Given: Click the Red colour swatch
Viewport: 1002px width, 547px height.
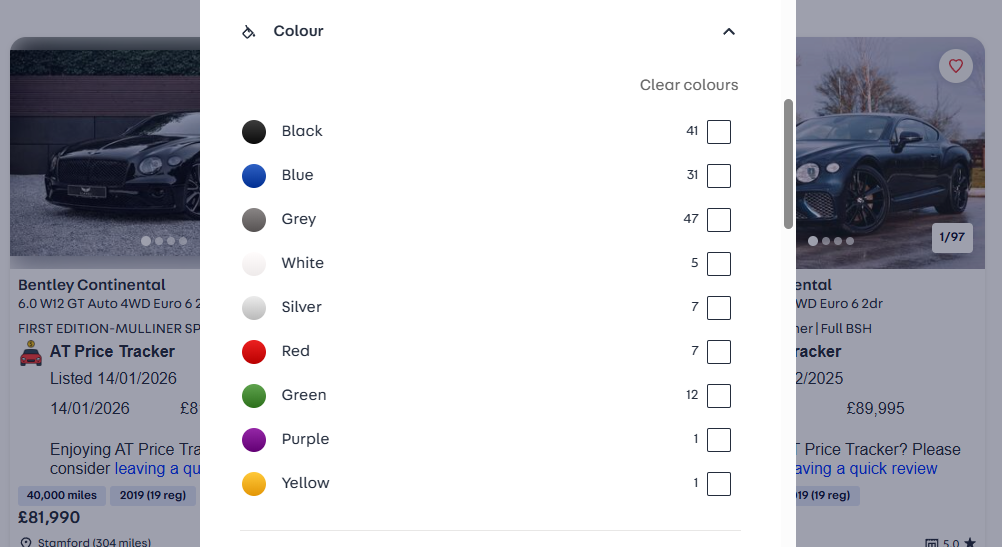Looking at the screenshot, I should coord(254,352).
